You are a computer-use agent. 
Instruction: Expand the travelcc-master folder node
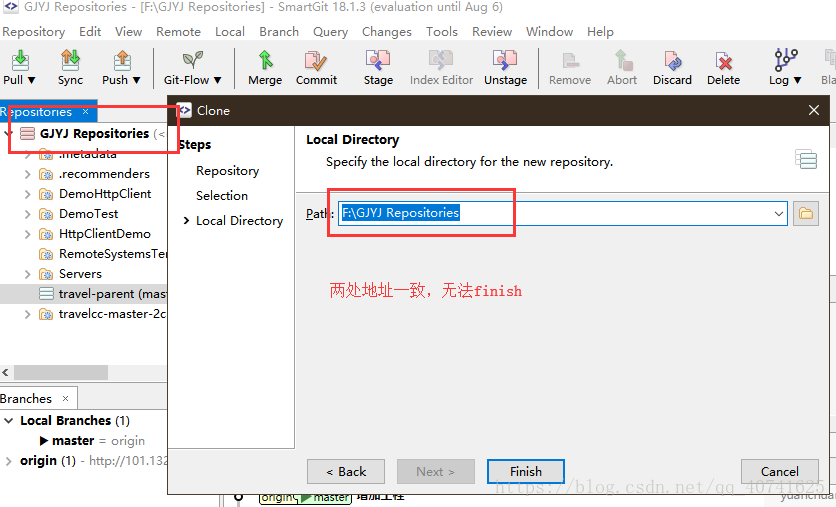pos(28,314)
